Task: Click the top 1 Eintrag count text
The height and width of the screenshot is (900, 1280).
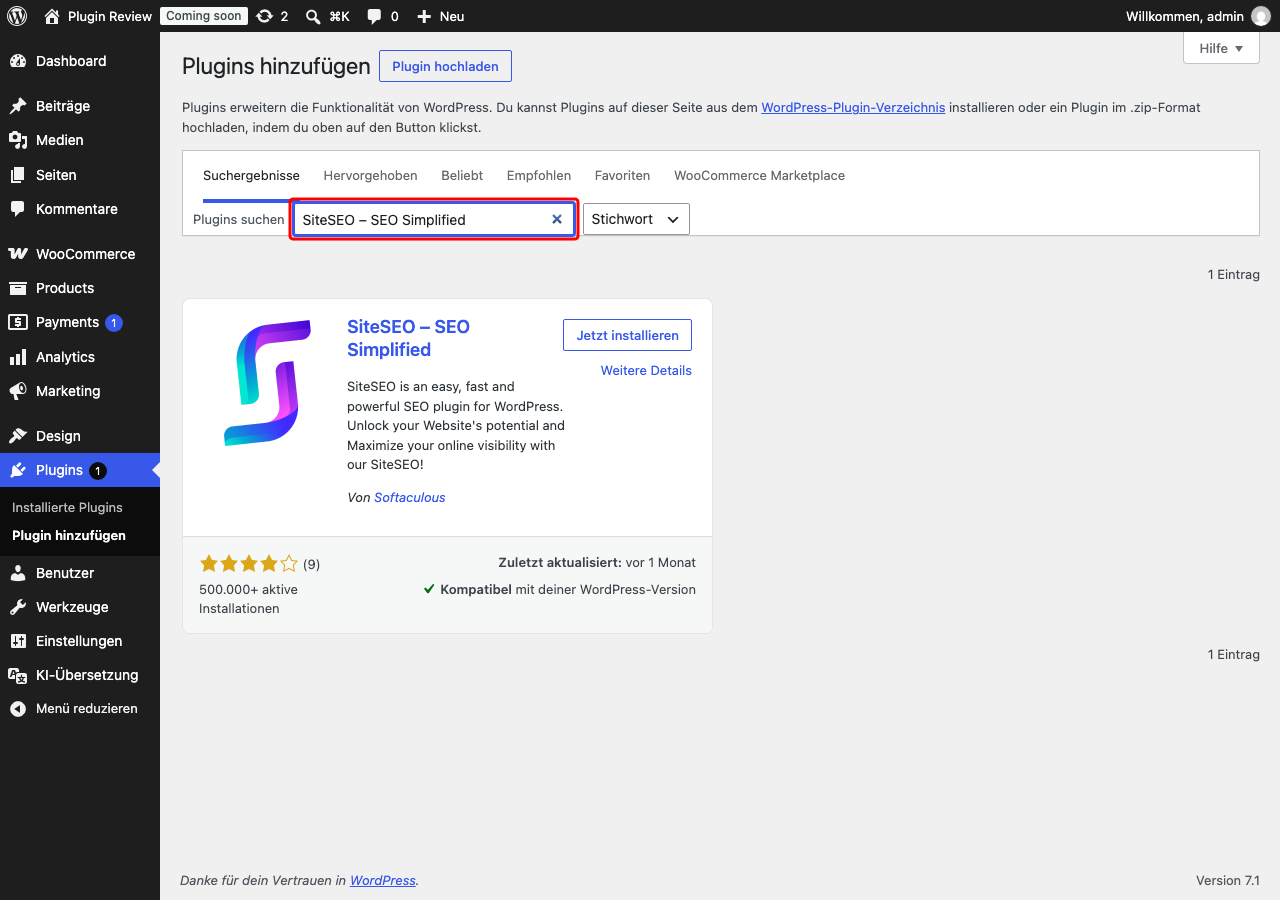Action: (x=1234, y=274)
